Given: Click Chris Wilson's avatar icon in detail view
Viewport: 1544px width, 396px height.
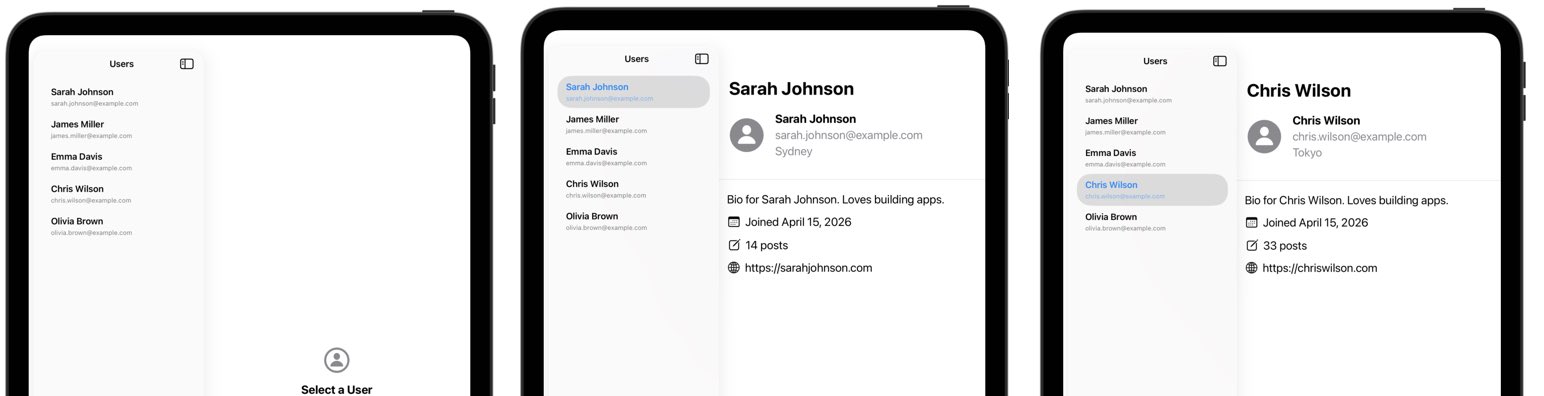Looking at the screenshot, I should (x=1264, y=137).
